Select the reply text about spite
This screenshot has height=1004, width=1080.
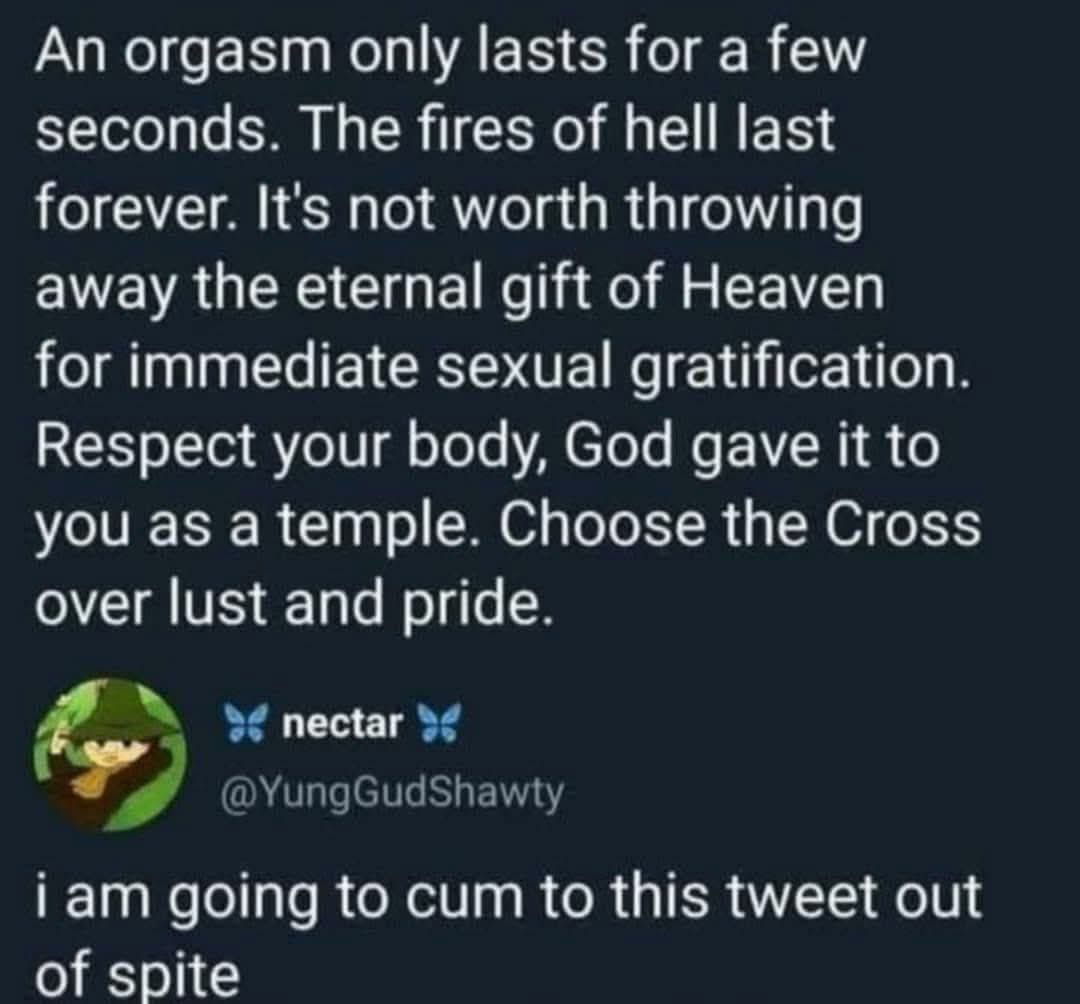[x=508, y=936]
